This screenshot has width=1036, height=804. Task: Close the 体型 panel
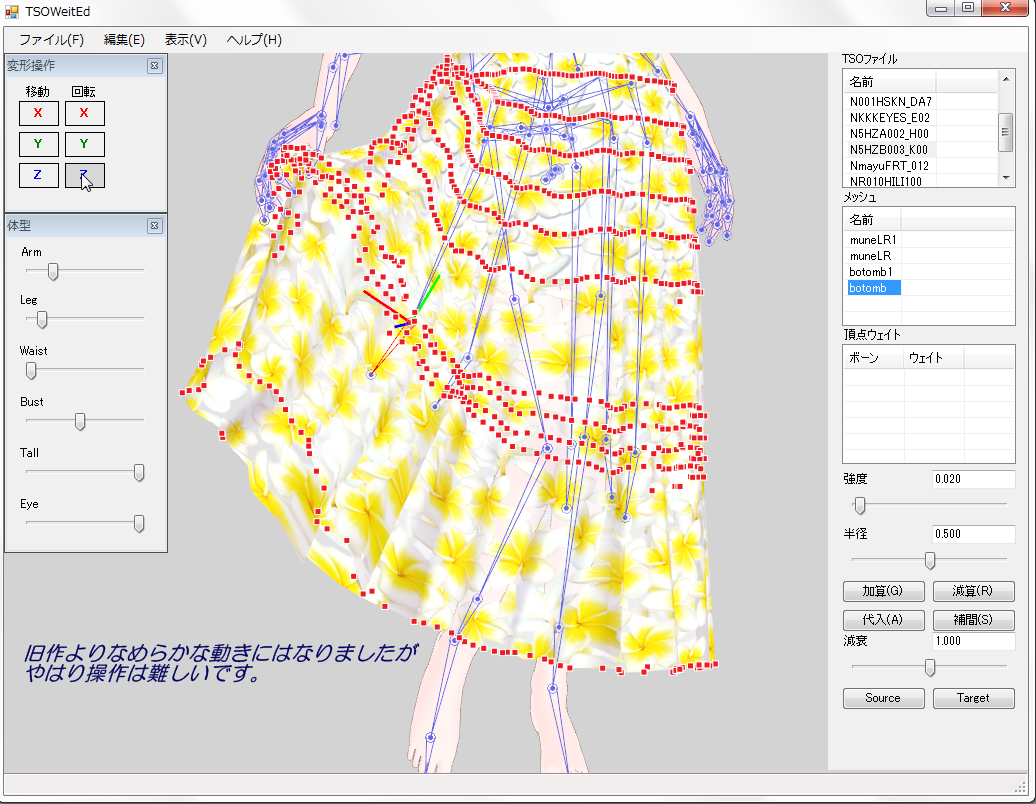pyautogui.click(x=155, y=226)
